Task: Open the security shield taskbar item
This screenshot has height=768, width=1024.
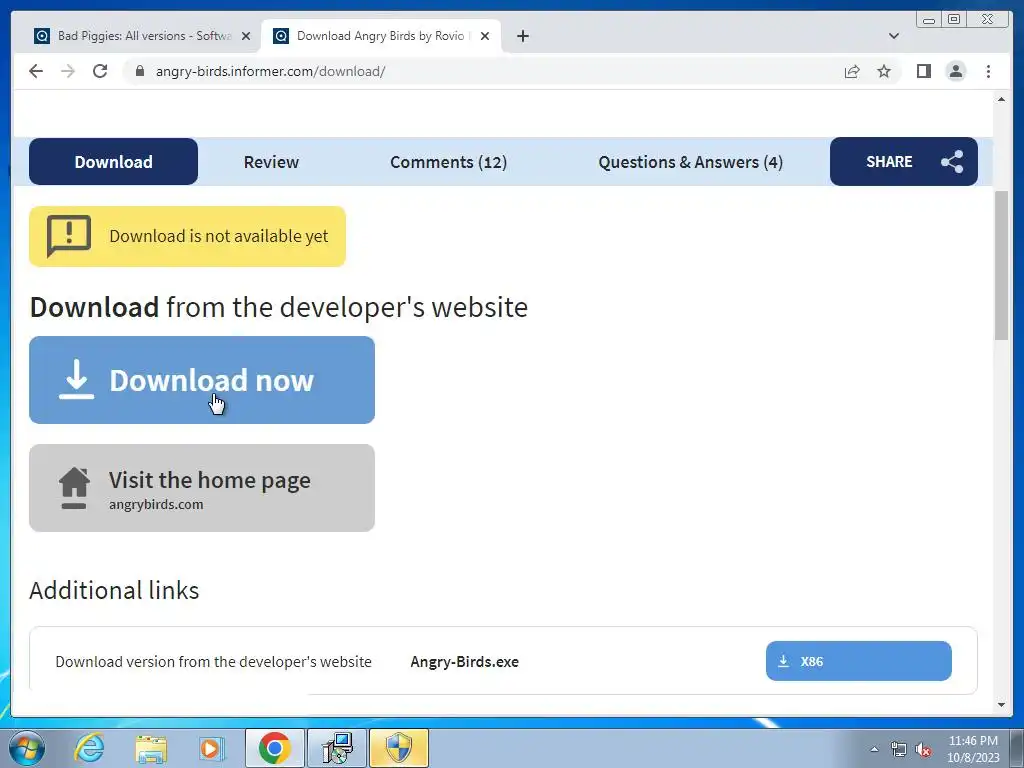Action: (399, 748)
